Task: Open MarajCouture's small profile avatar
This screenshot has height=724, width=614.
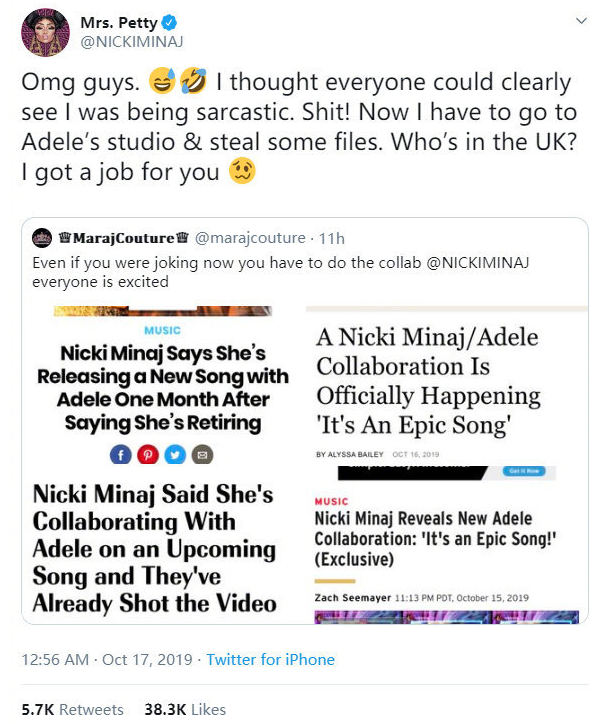Action: click(x=43, y=239)
